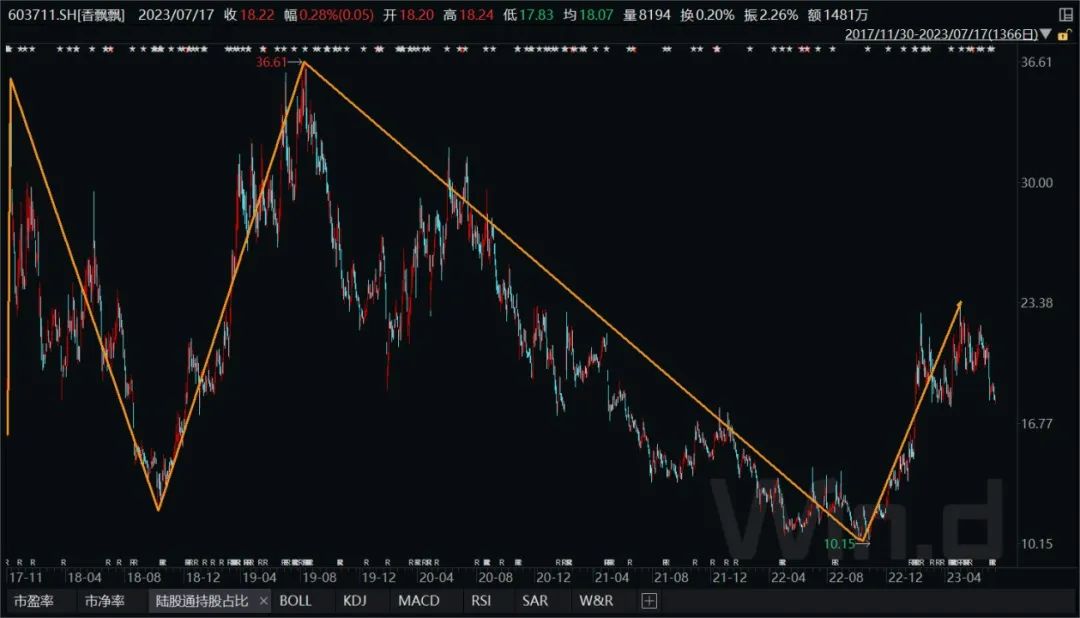Add a new indicator with plus icon

tap(649, 601)
